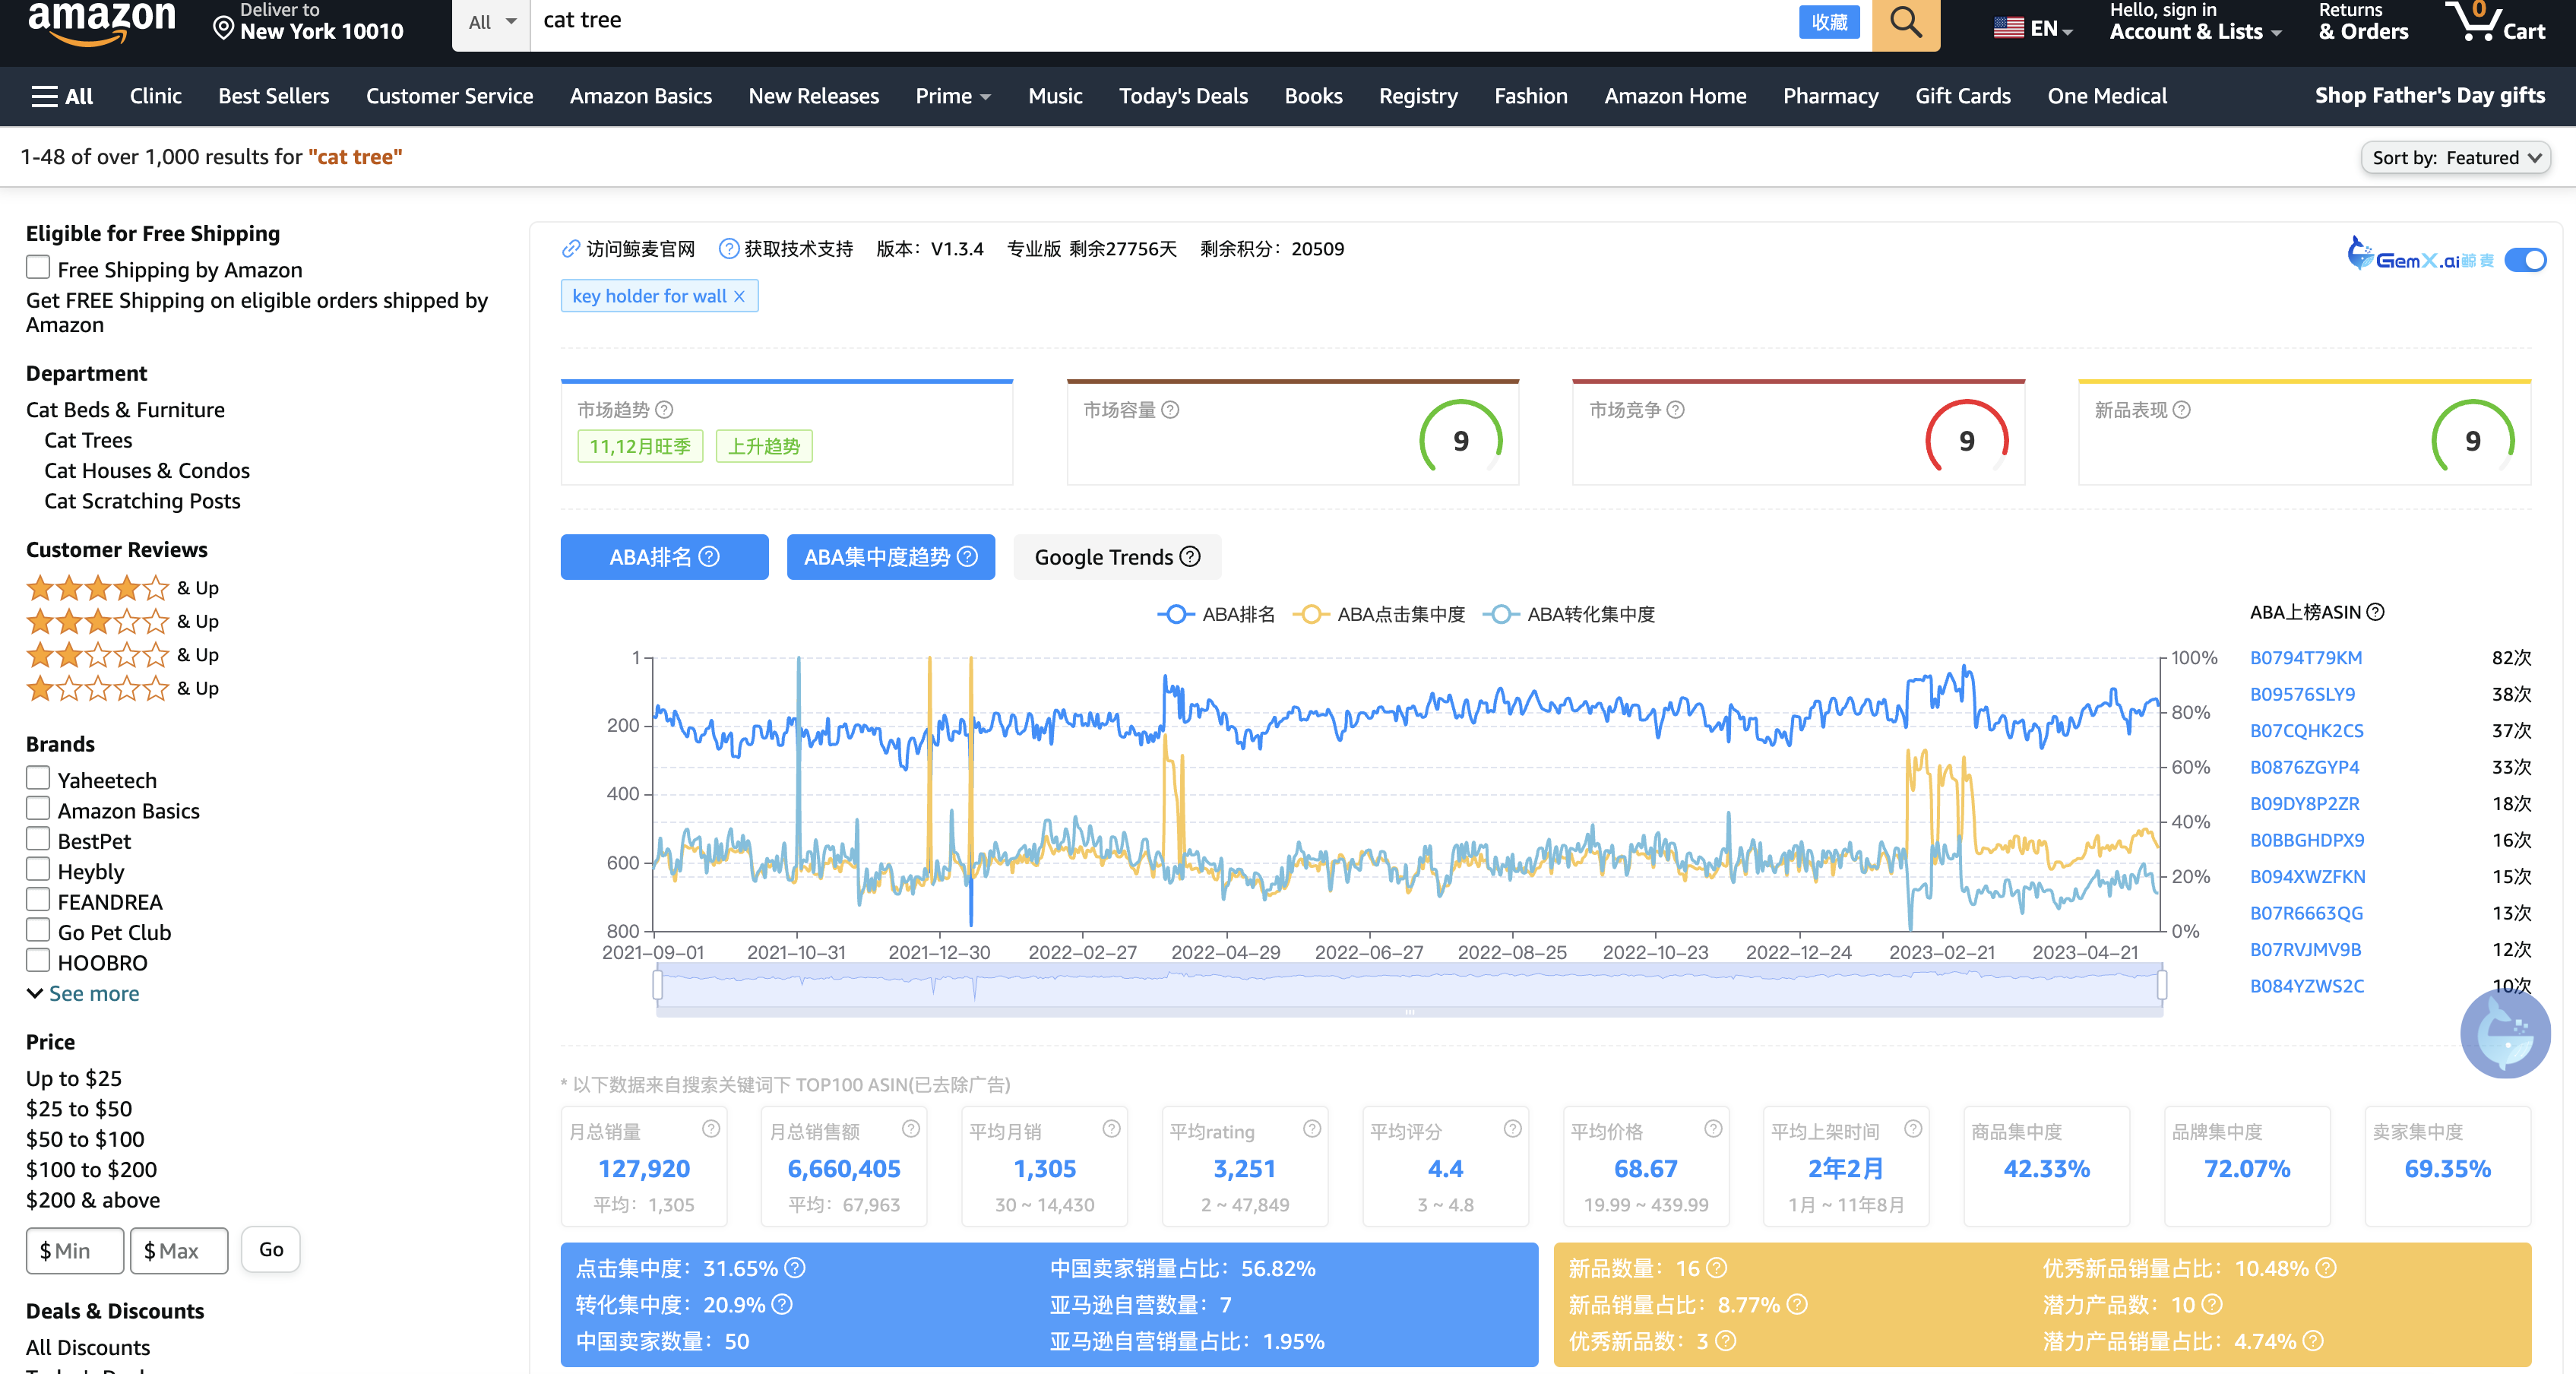Click the chart range slider left handle
The image size is (2576, 1374).
tap(657, 986)
